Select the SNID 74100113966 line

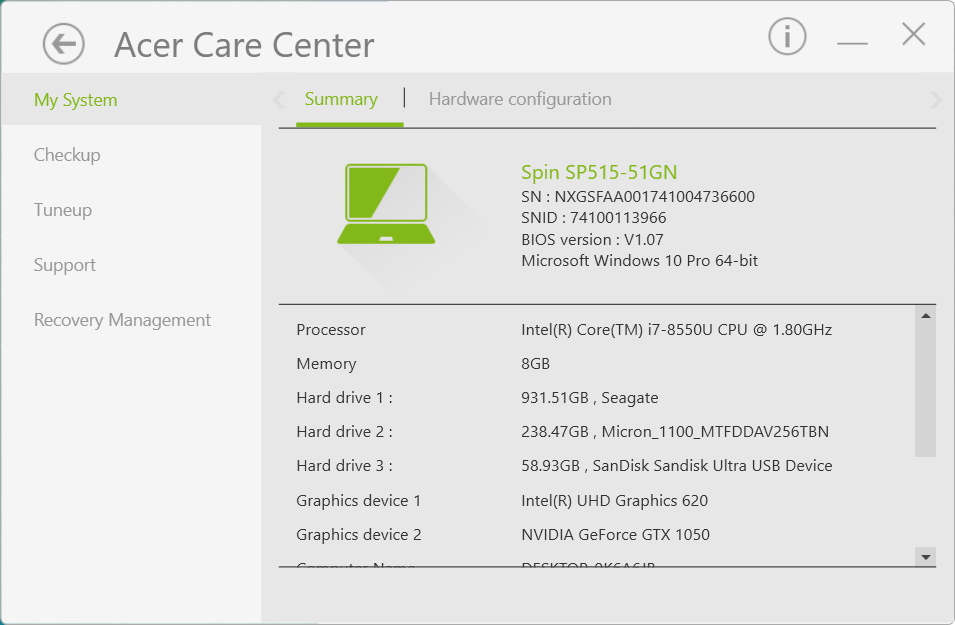tap(593, 218)
